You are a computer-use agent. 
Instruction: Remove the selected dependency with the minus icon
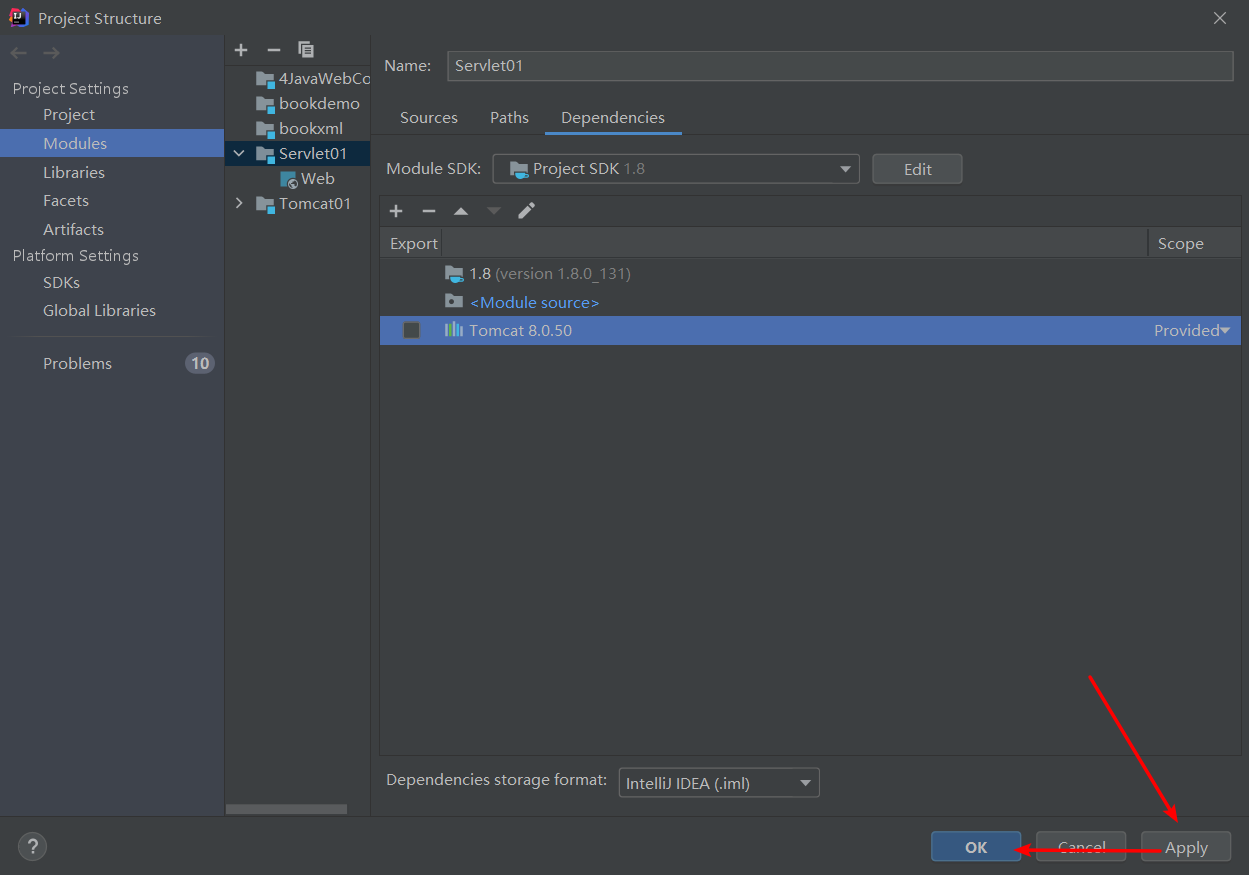[x=429, y=211]
